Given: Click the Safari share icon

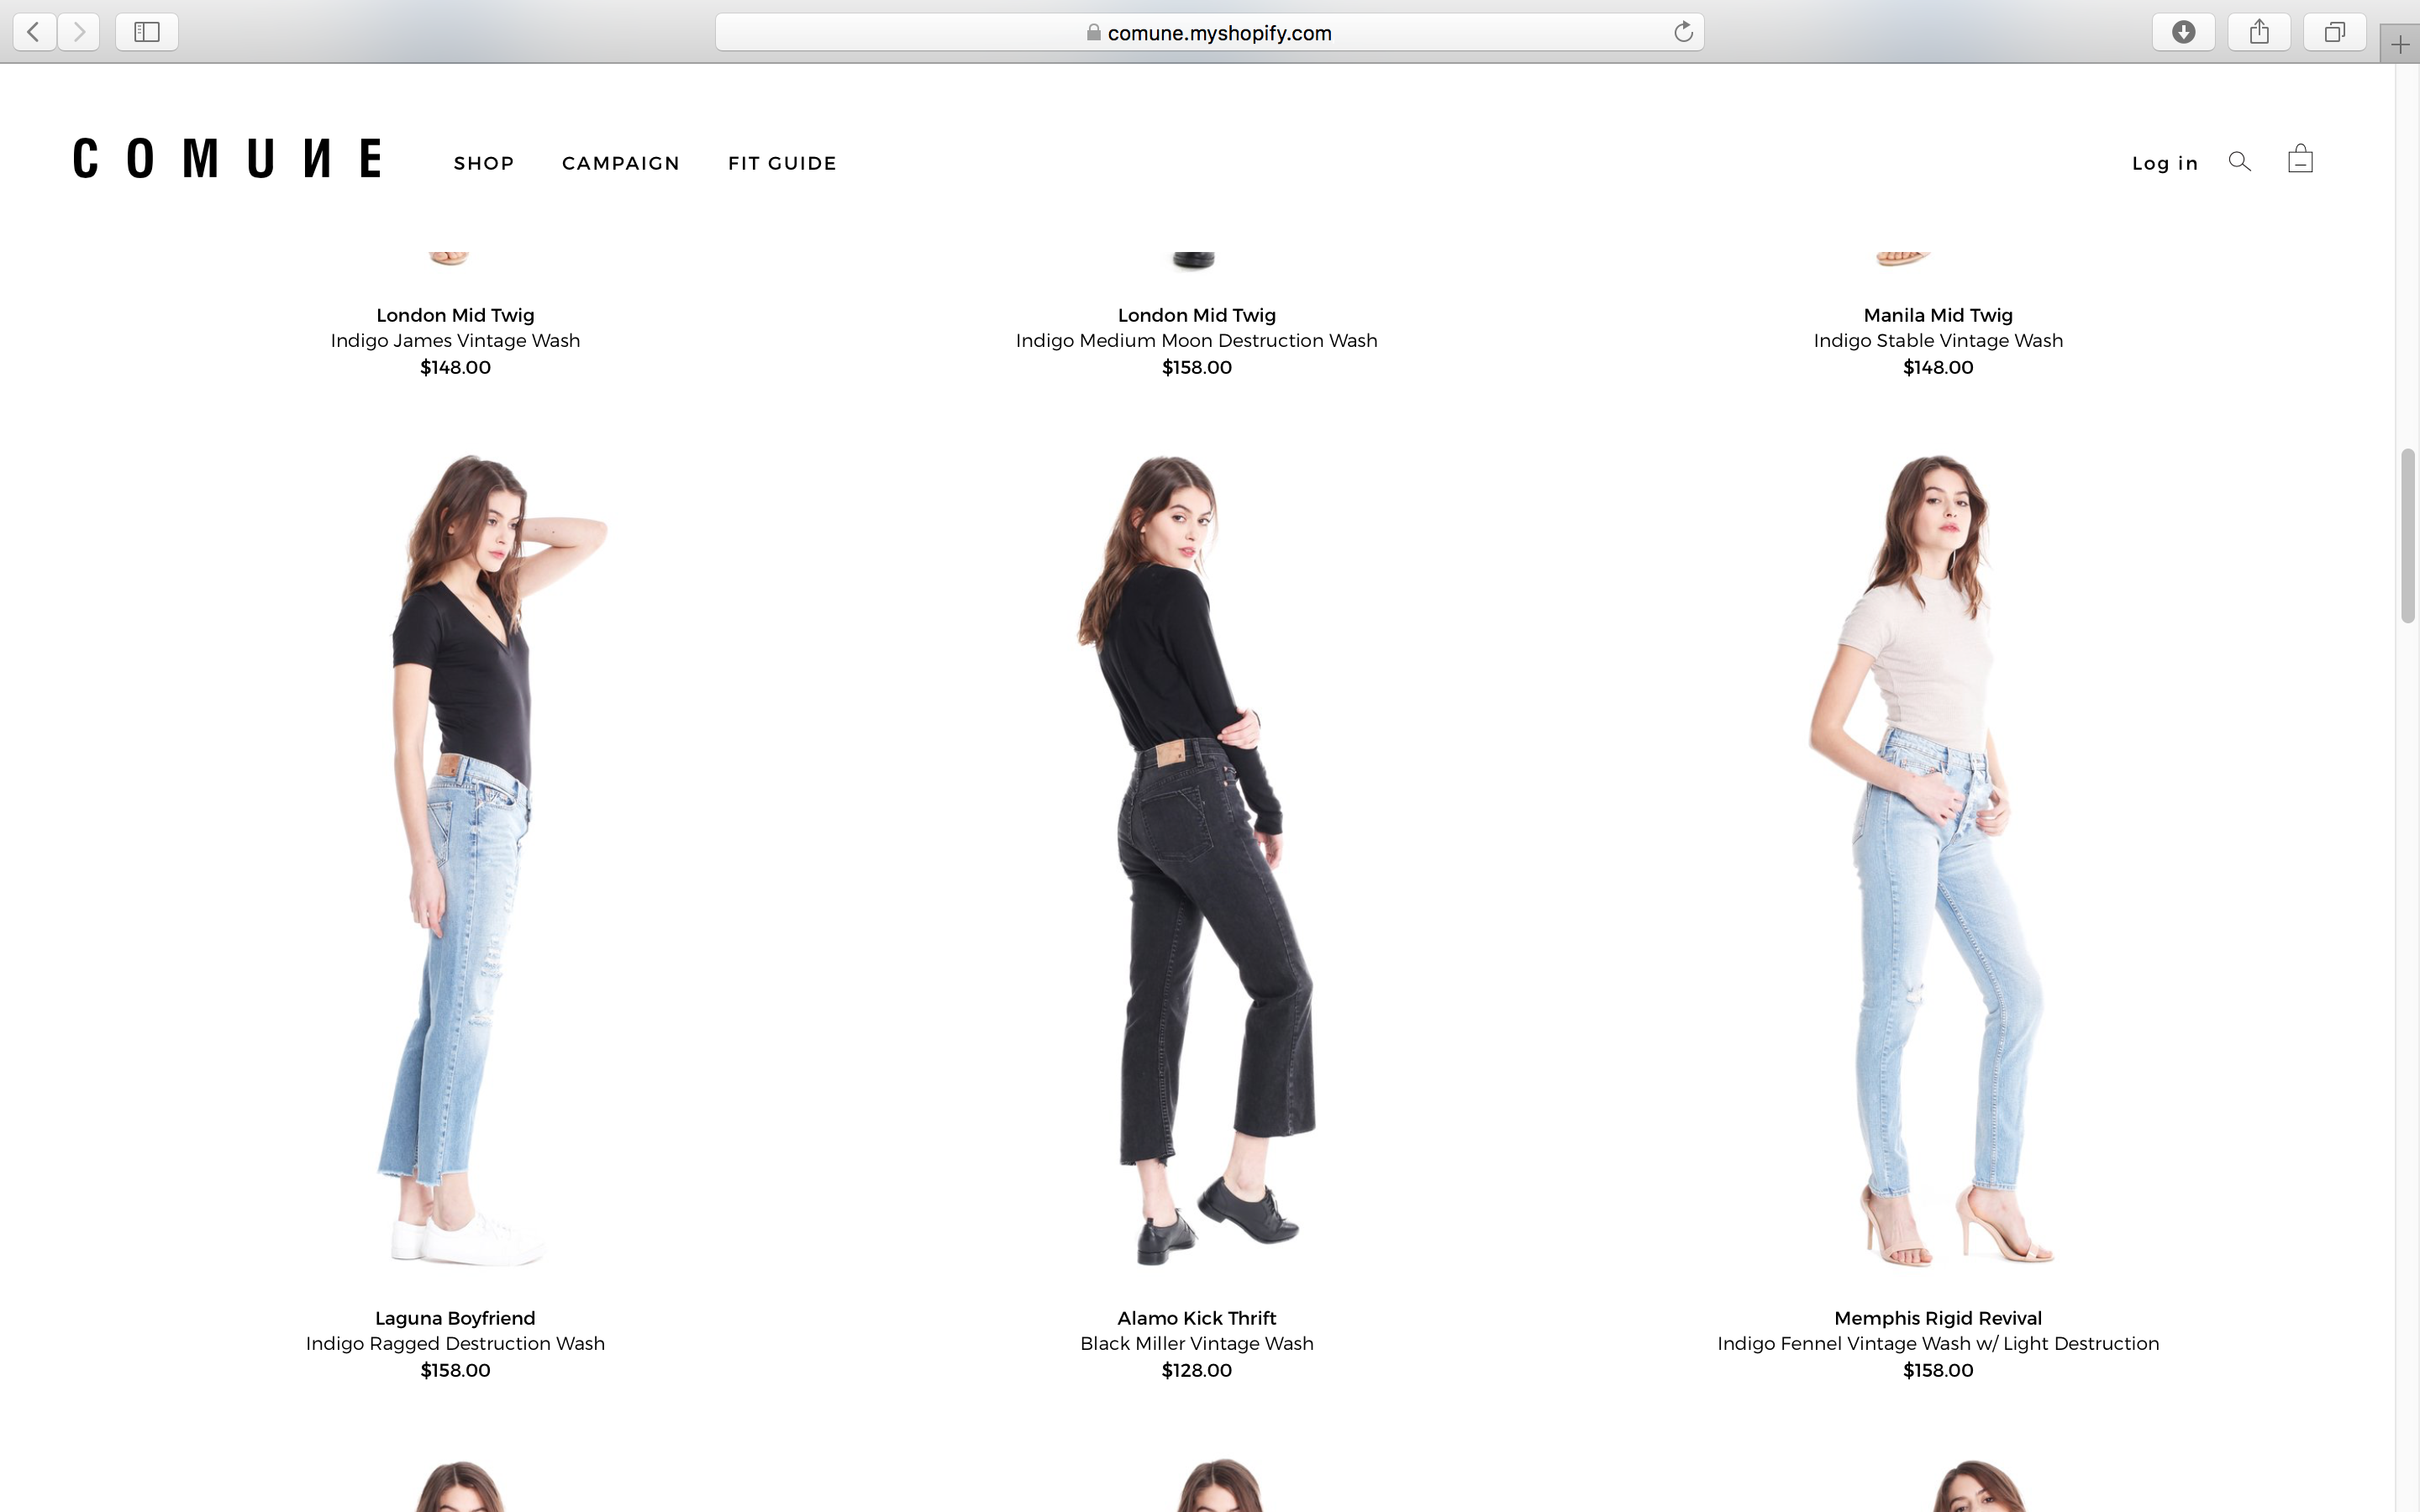Looking at the screenshot, I should coord(2259,32).
